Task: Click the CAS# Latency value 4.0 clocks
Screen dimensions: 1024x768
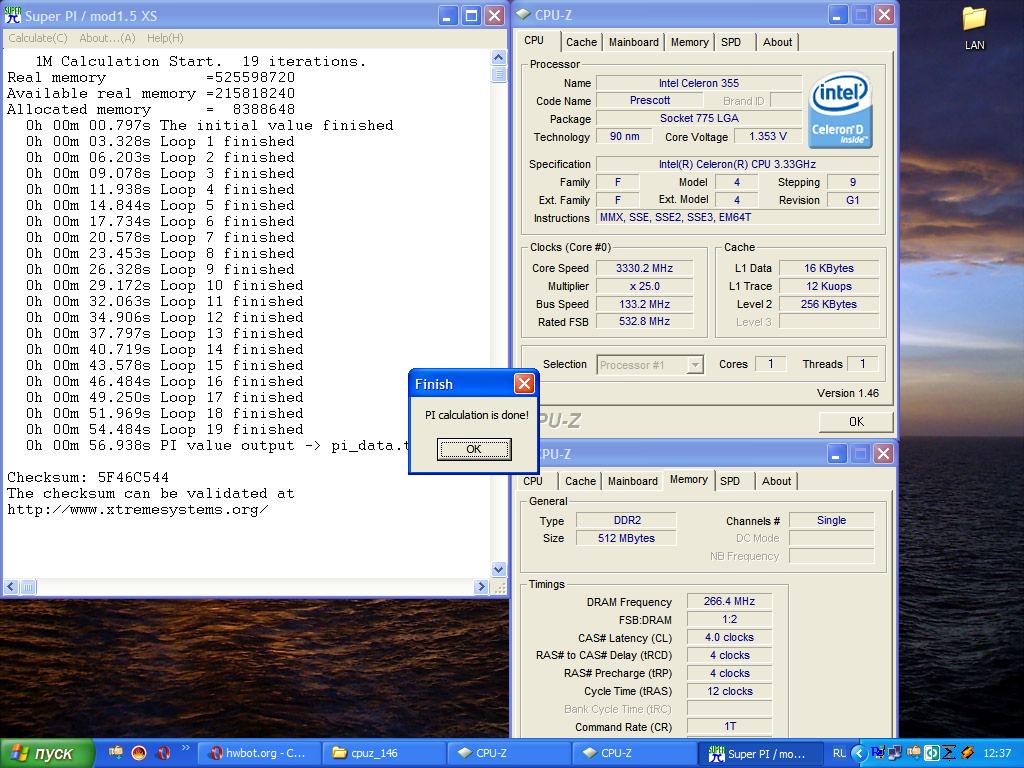Action: click(x=729, y=637)
